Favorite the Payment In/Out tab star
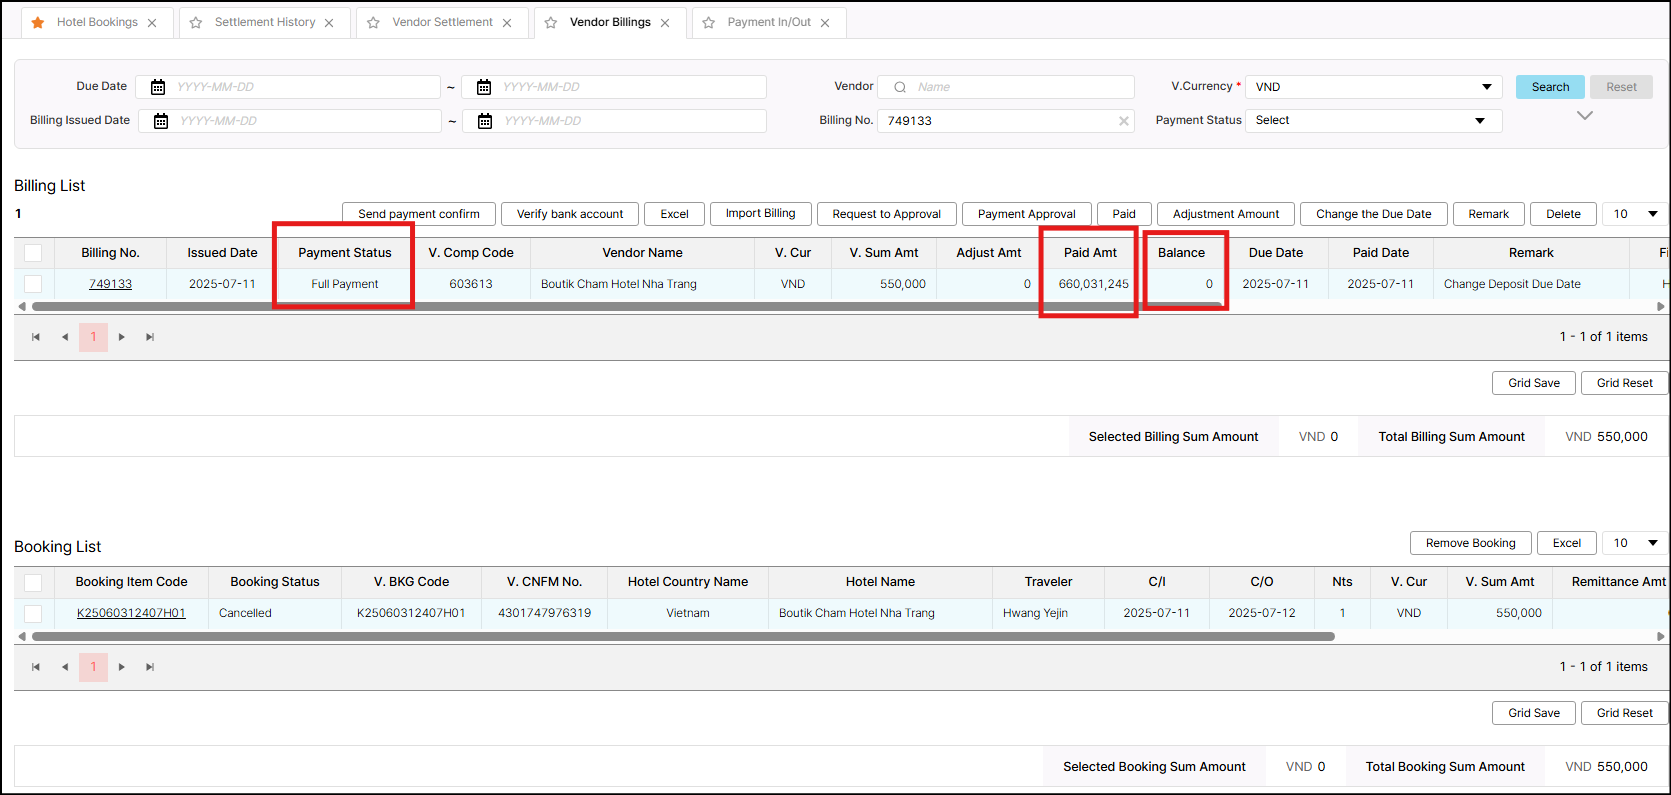1671x795 pixels. 709,22
